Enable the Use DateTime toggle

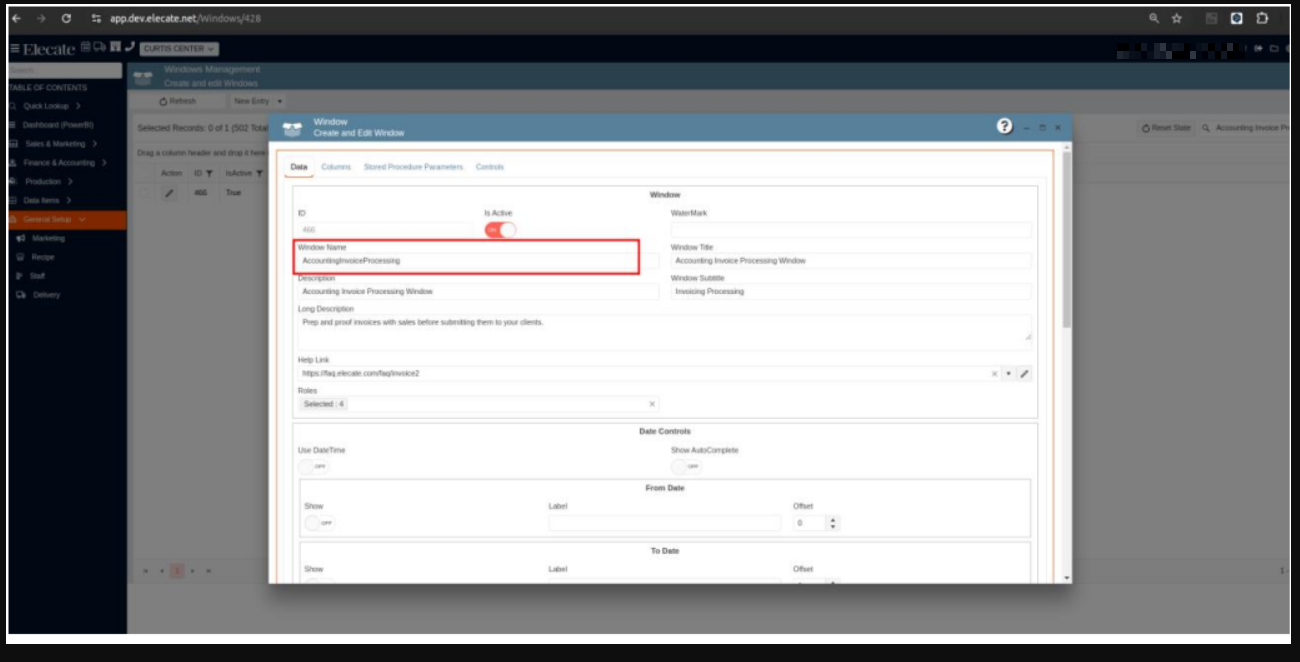(313, 466)
